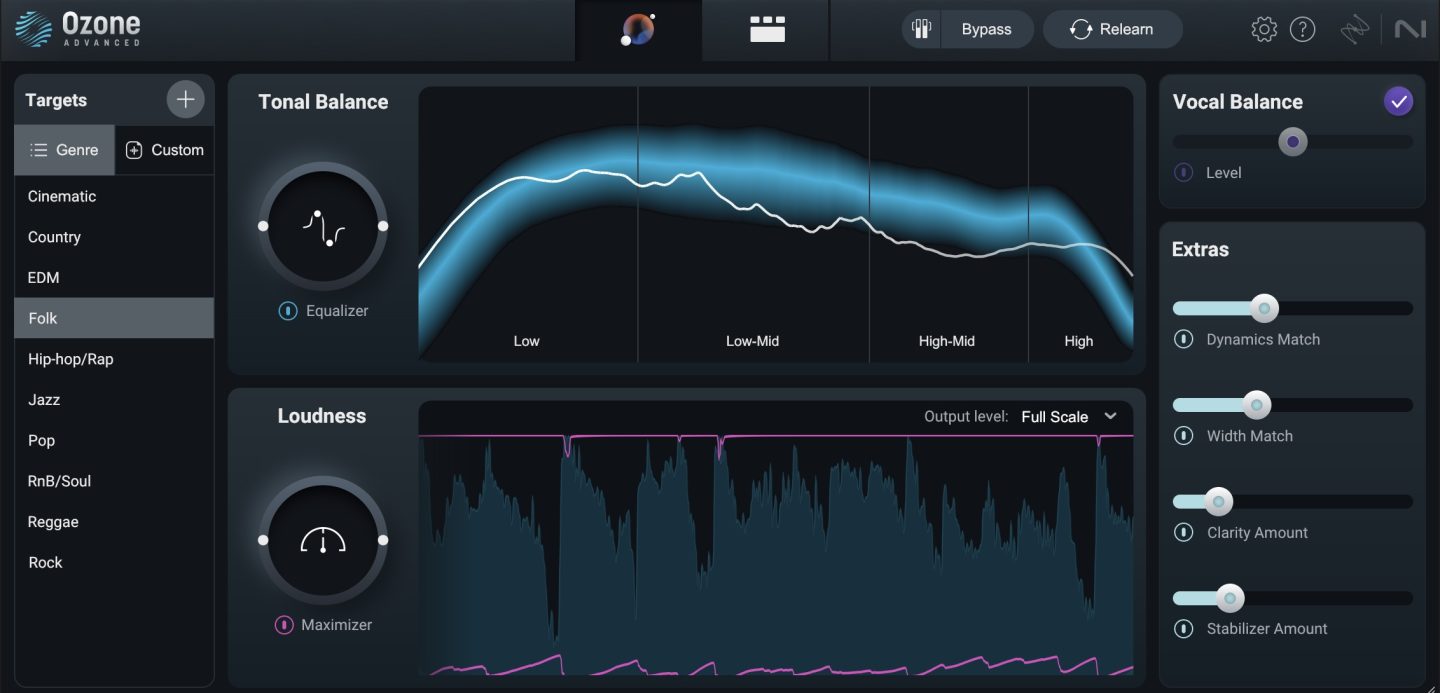Click the Relearn button
The height and width of the screenshot is (693, 1440).
pos(1112,30)
